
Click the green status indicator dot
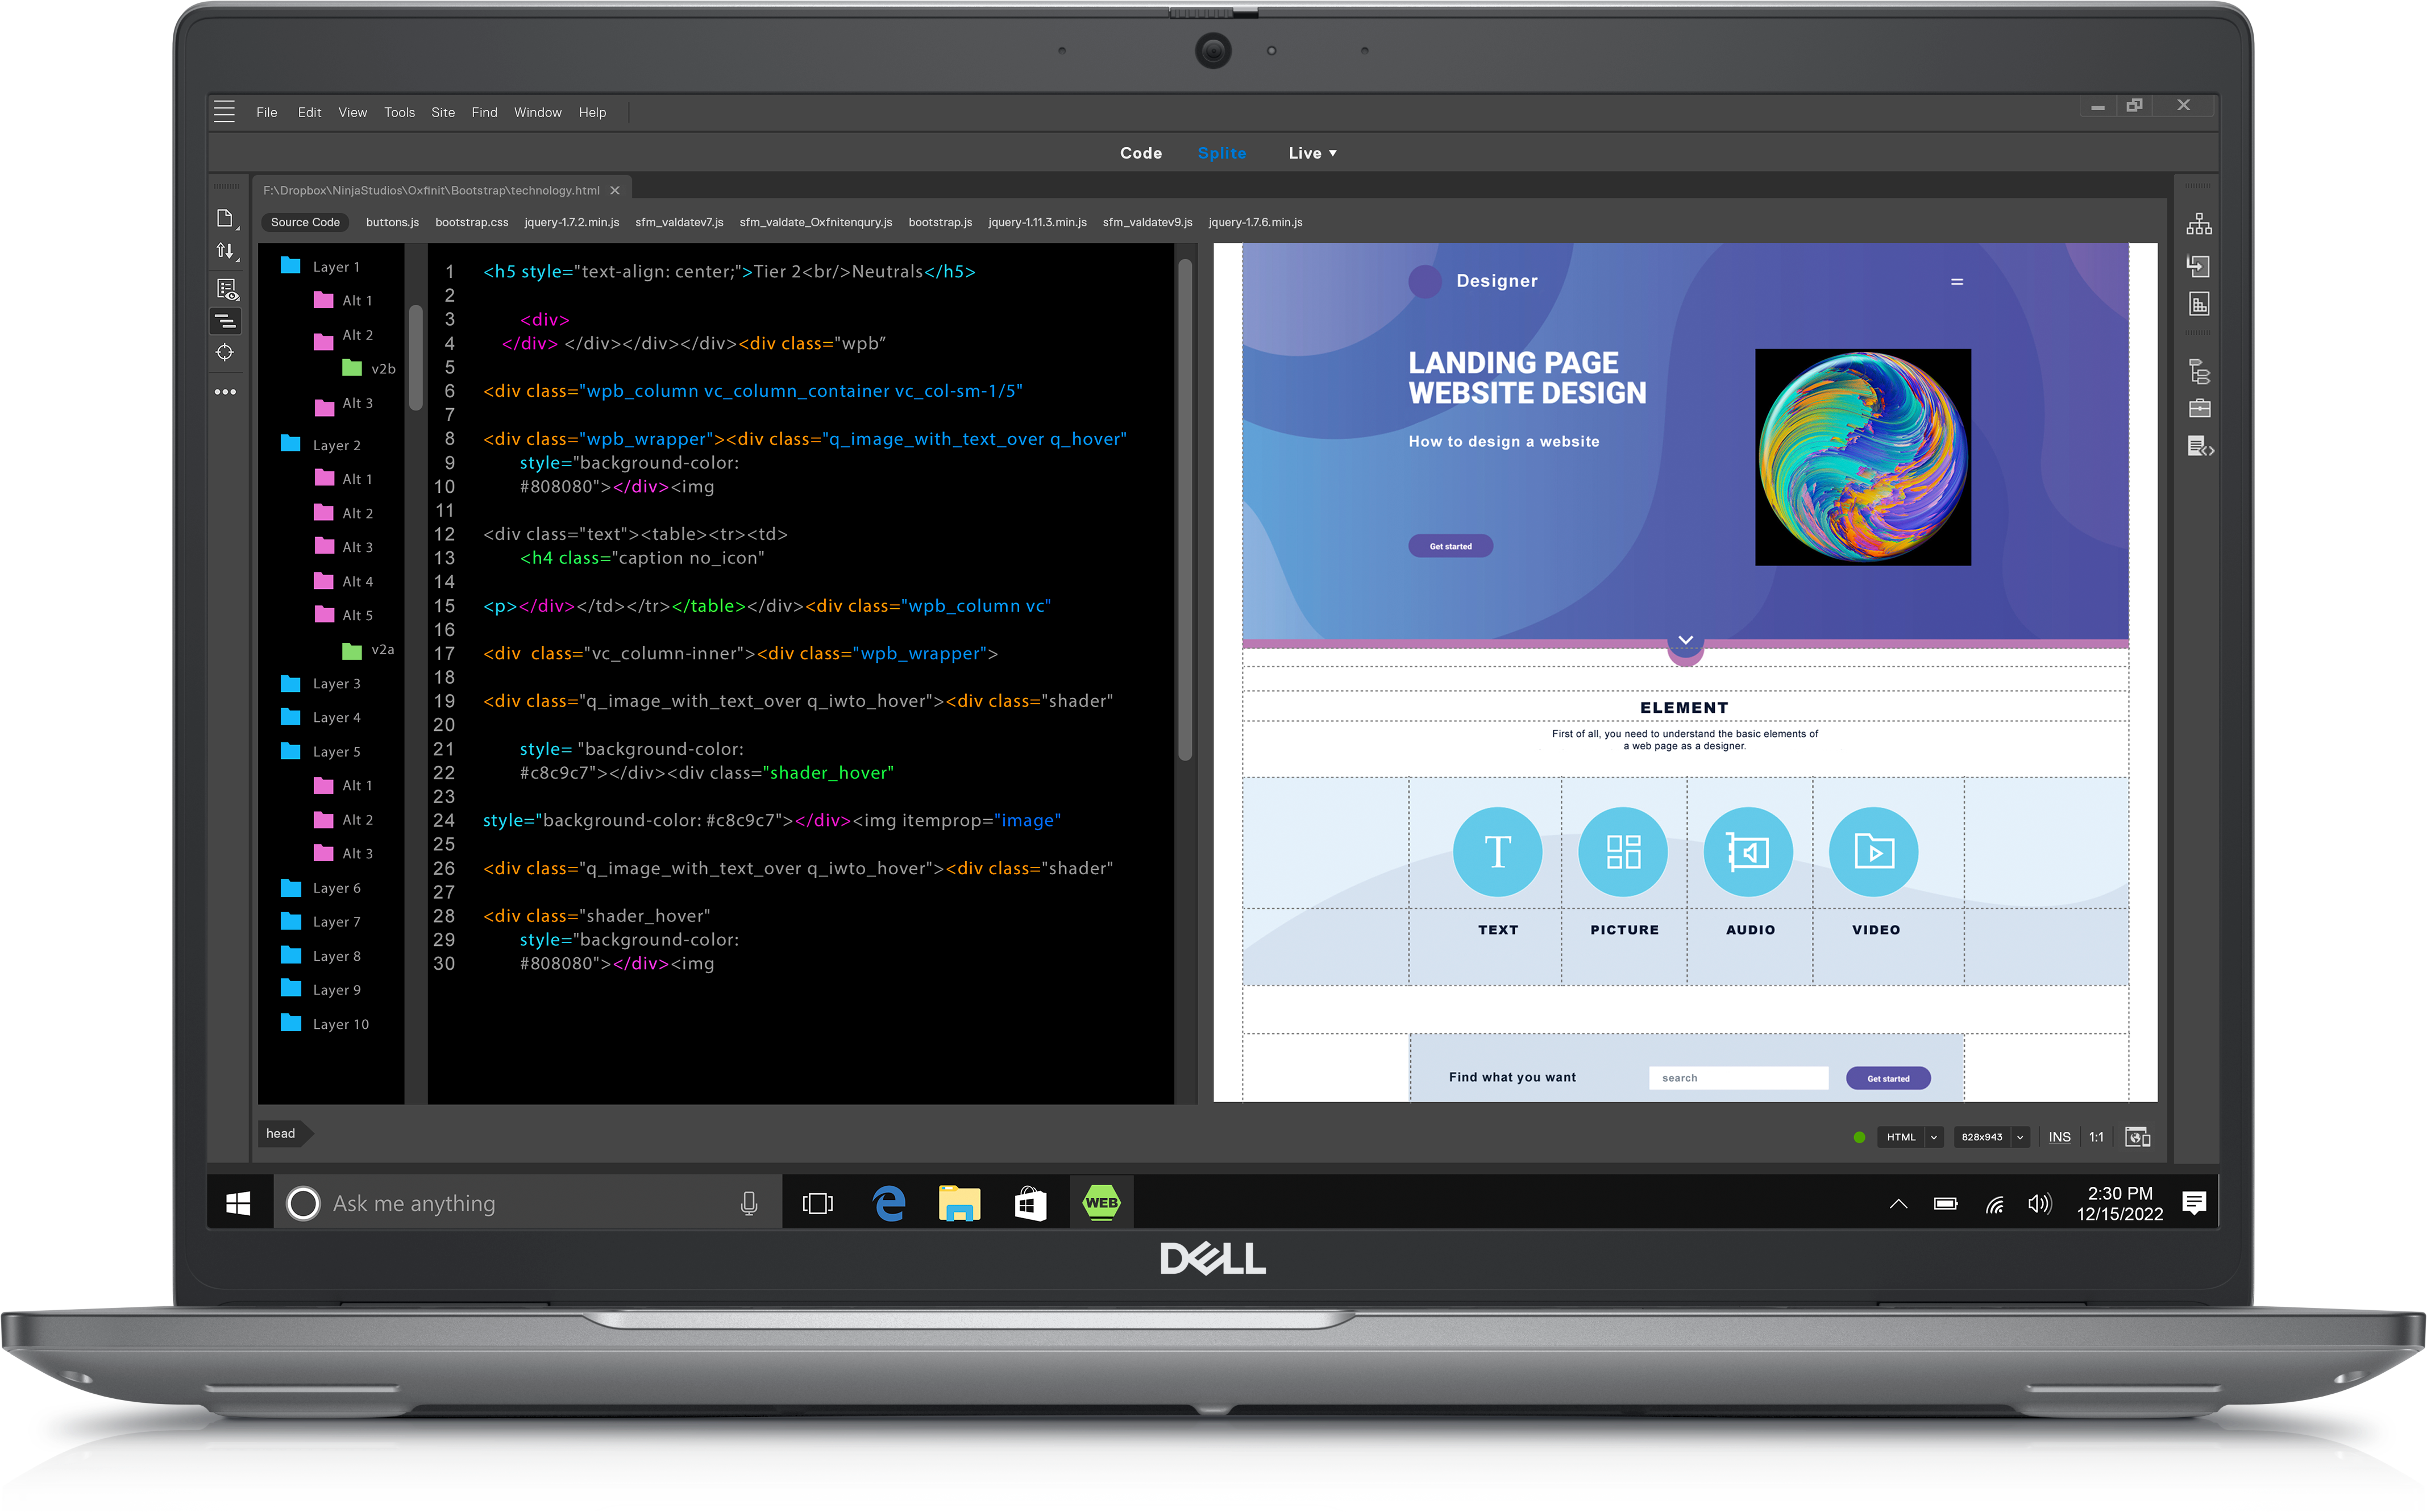[x=1858, y=1137]
